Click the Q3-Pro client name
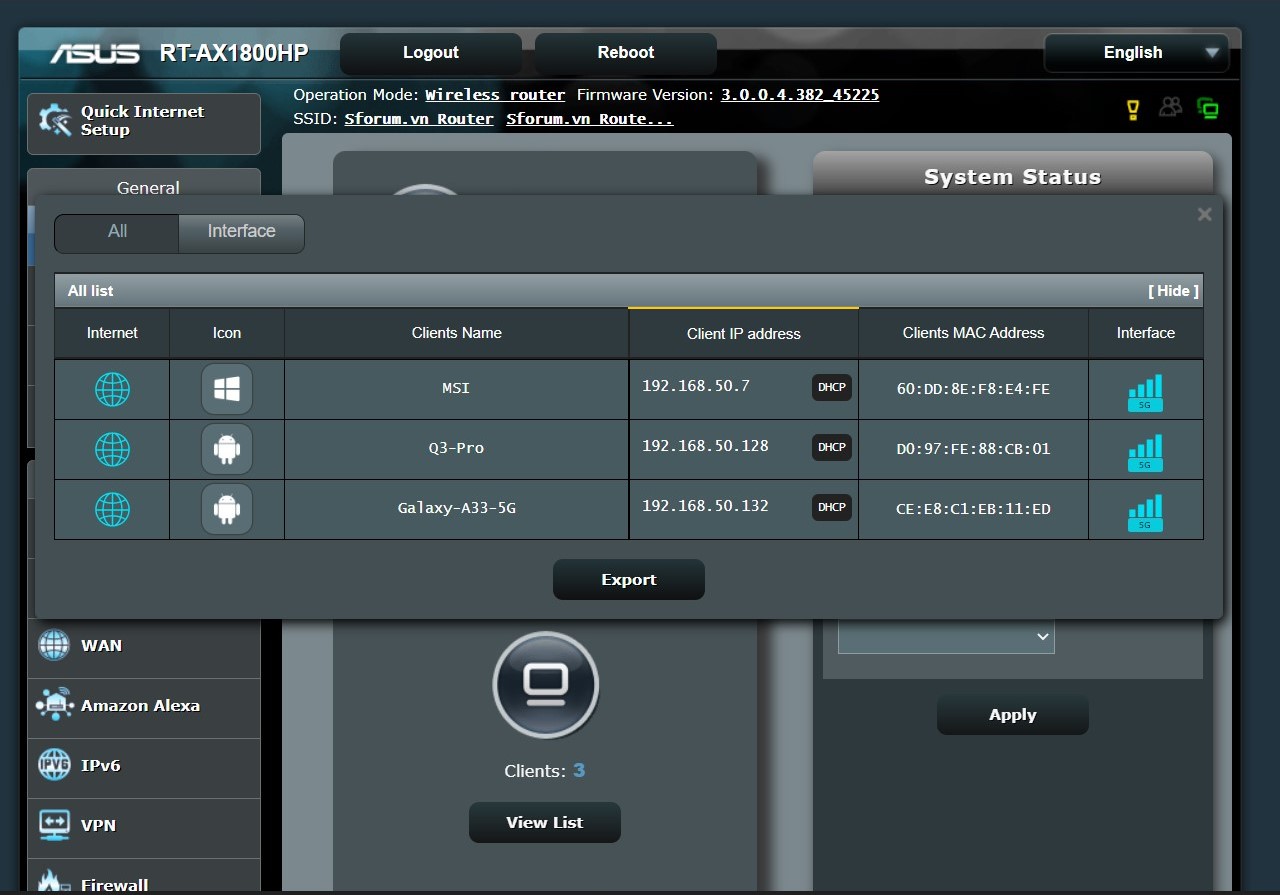 (x=456, y=448)
